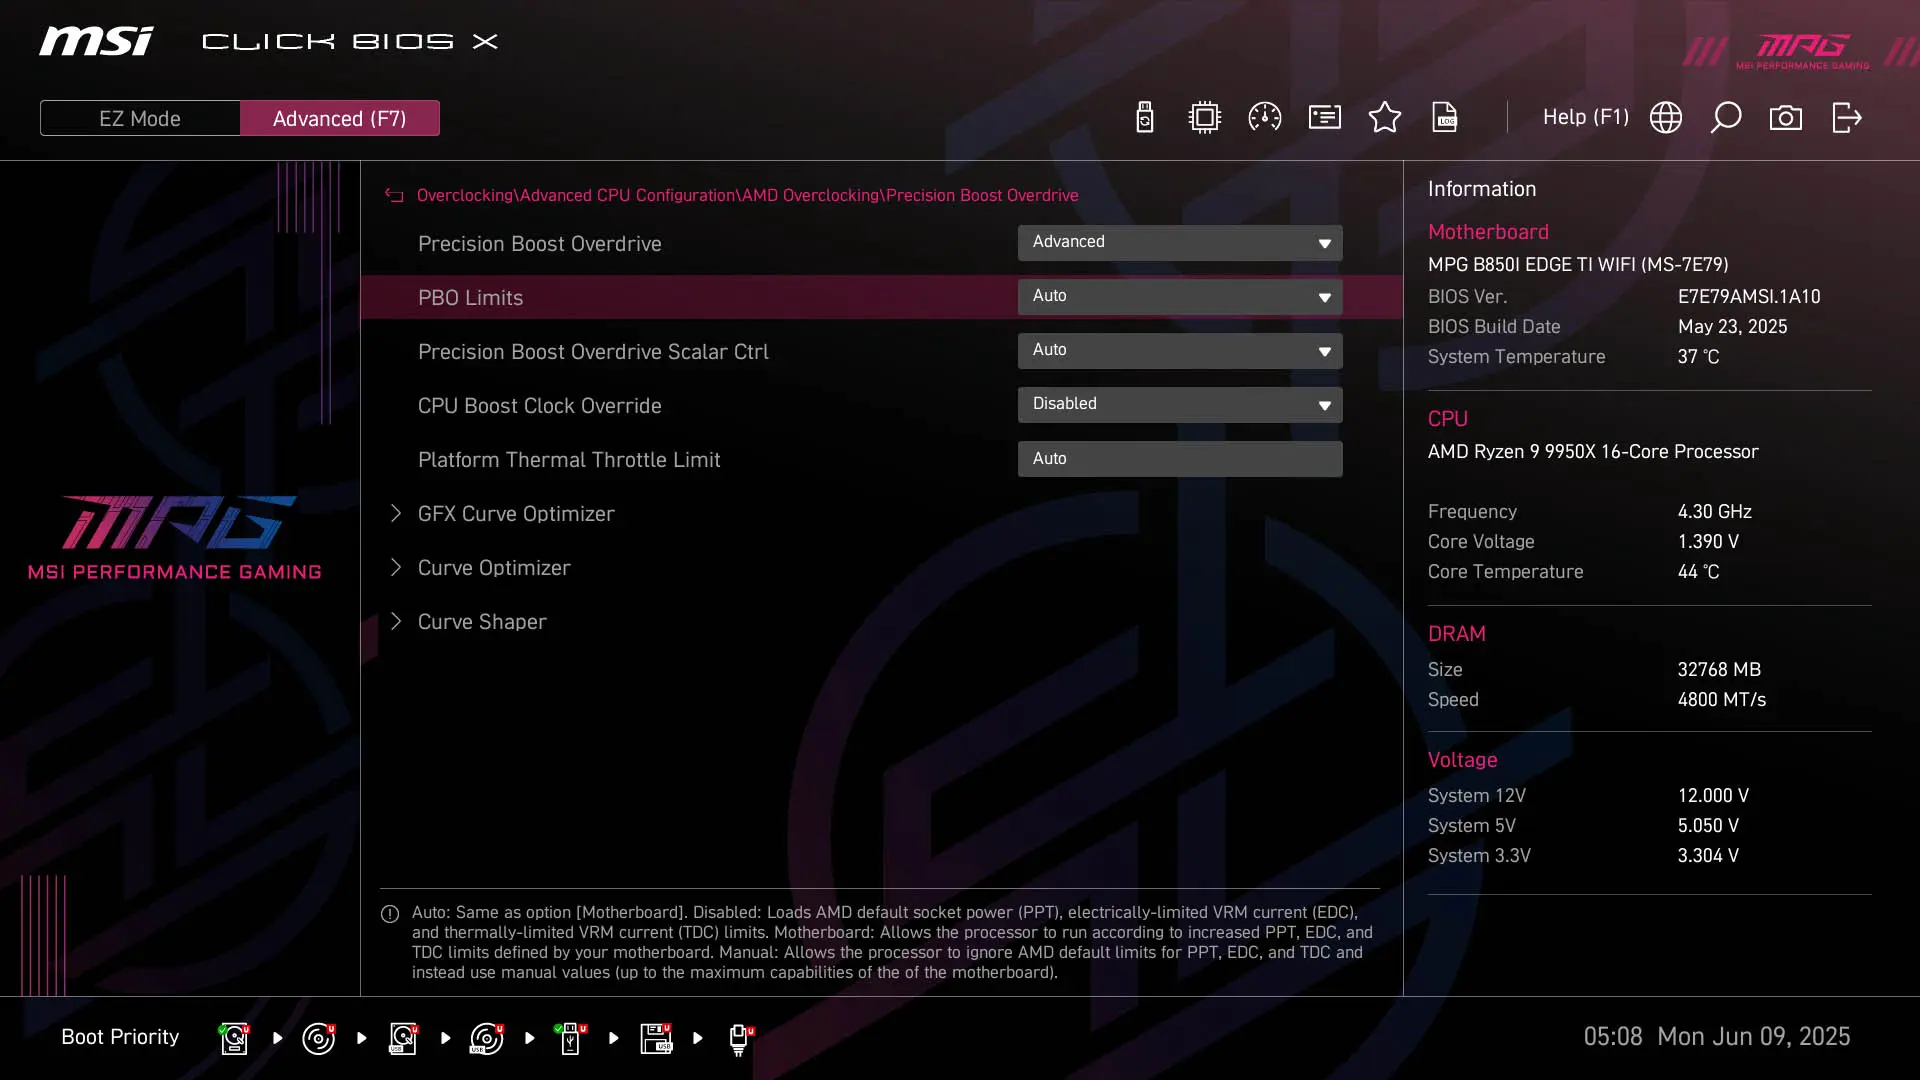This screenshot has width=1920, height=1080.
Task: Click the MPG B850I EDGE TI WIFI model name
Action: [x=1578, y=264]
